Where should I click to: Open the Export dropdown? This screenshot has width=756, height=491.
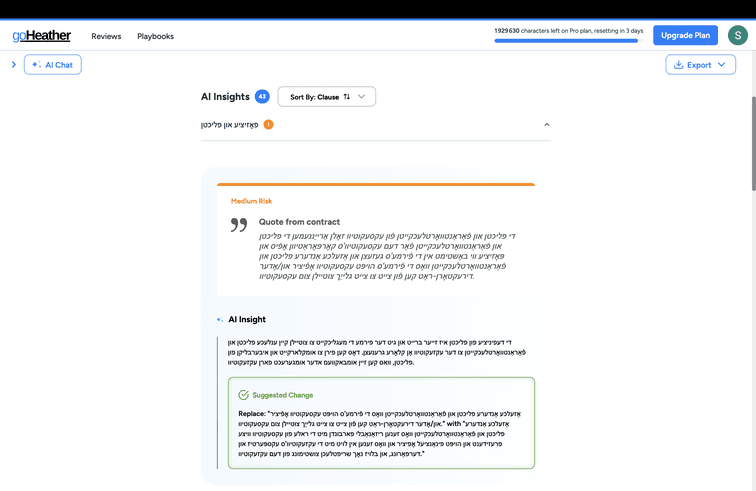point(701,65)
